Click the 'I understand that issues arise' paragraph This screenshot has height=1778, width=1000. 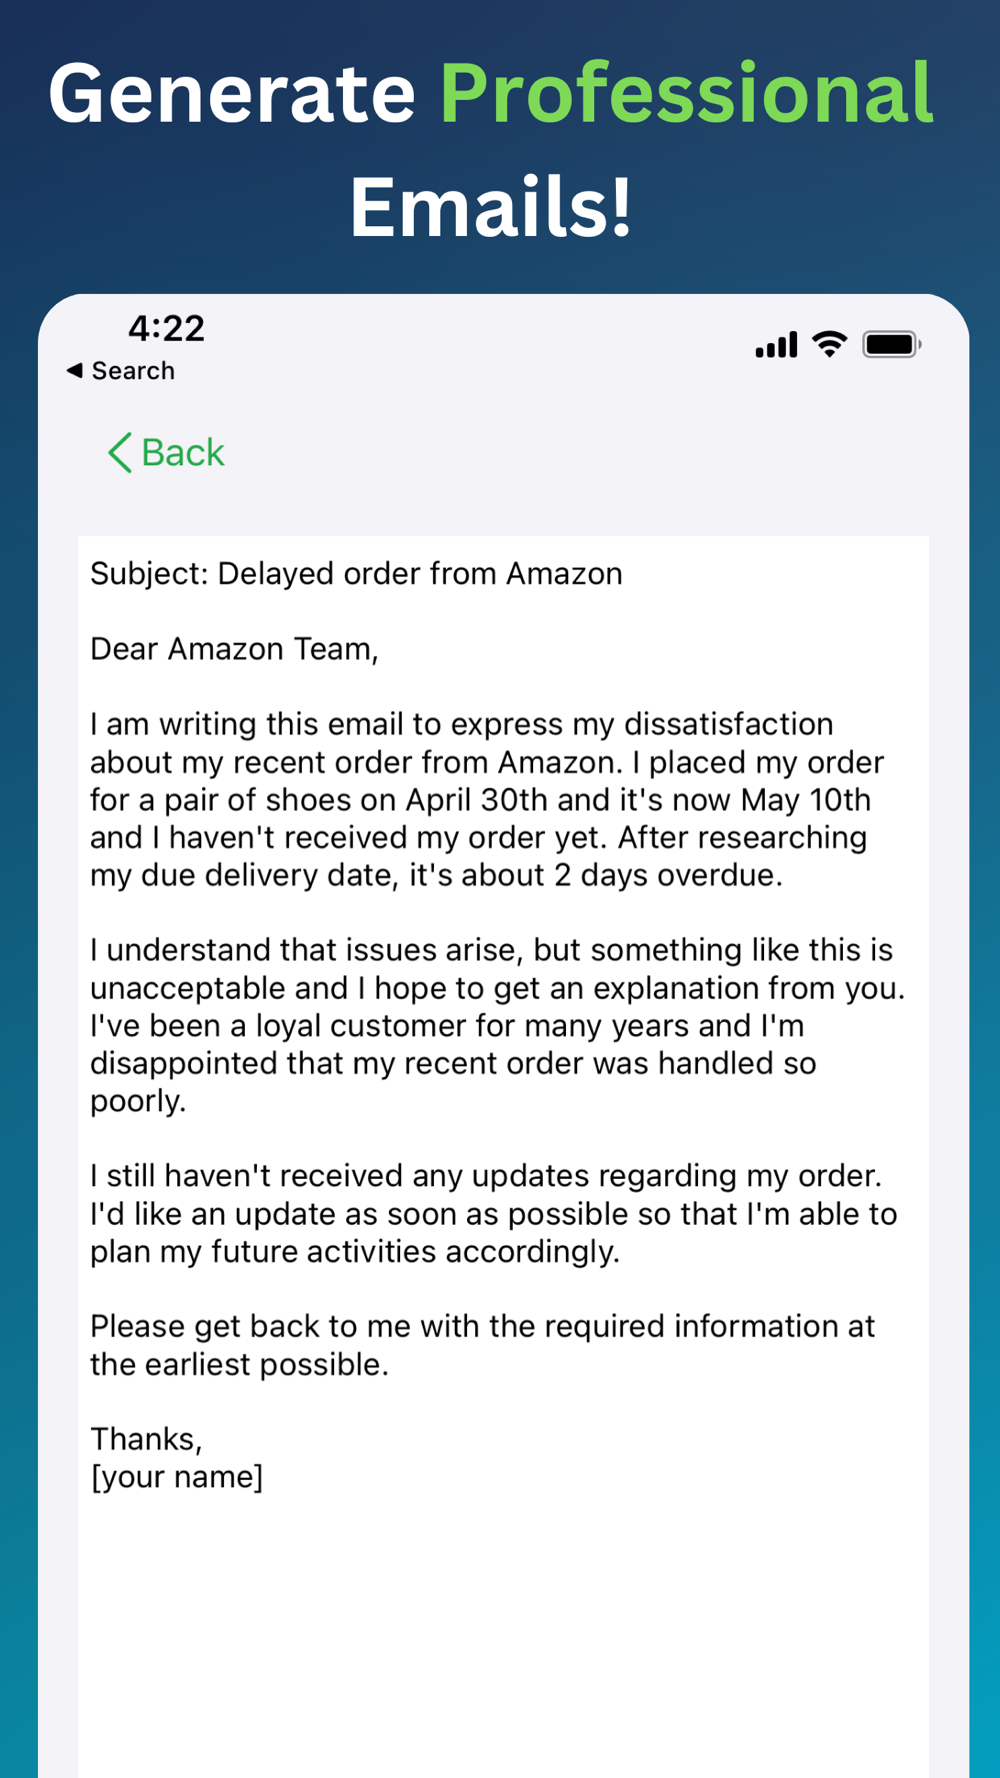pos(497,1025)
